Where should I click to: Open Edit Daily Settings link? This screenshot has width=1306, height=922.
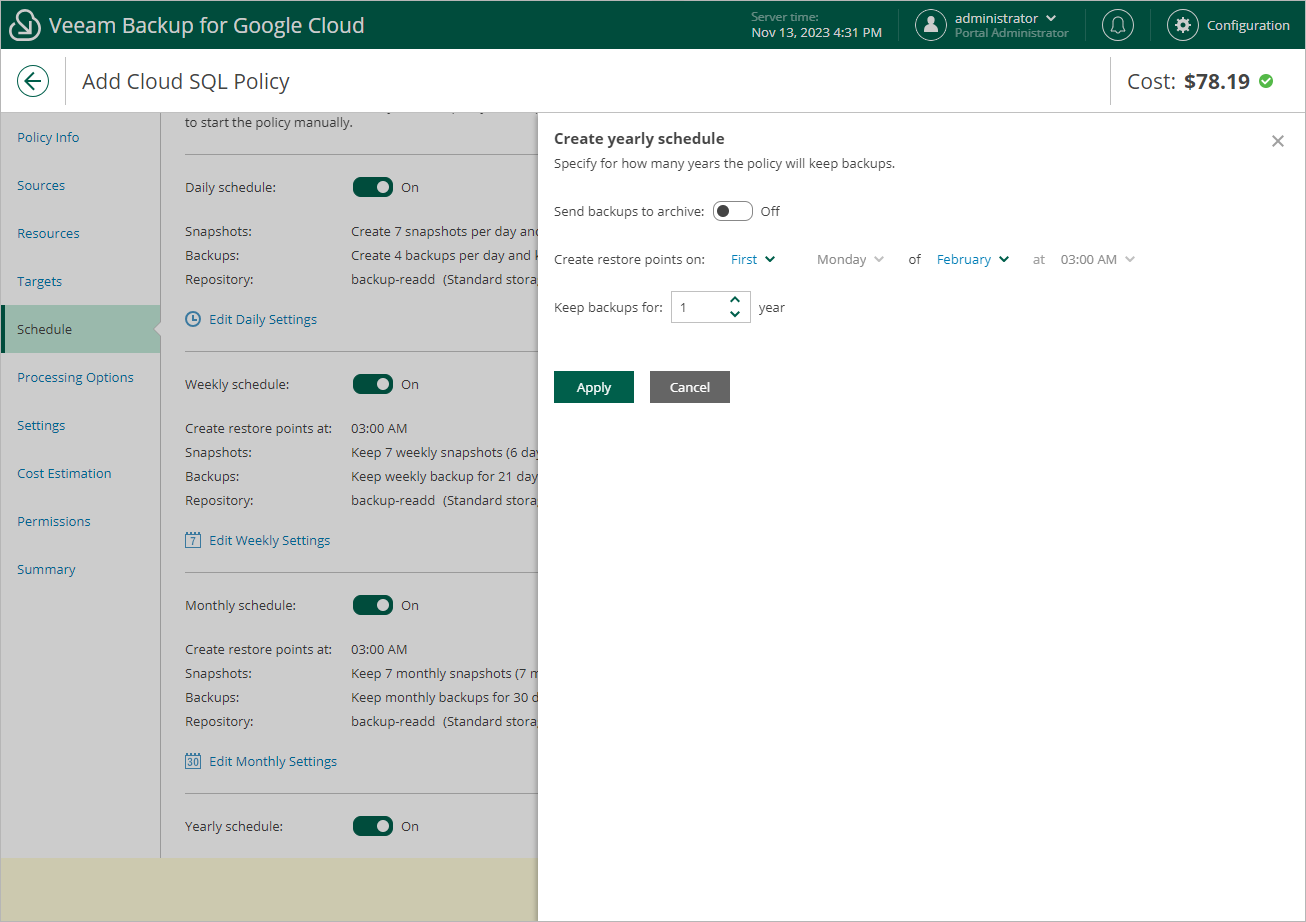(263, 319)
